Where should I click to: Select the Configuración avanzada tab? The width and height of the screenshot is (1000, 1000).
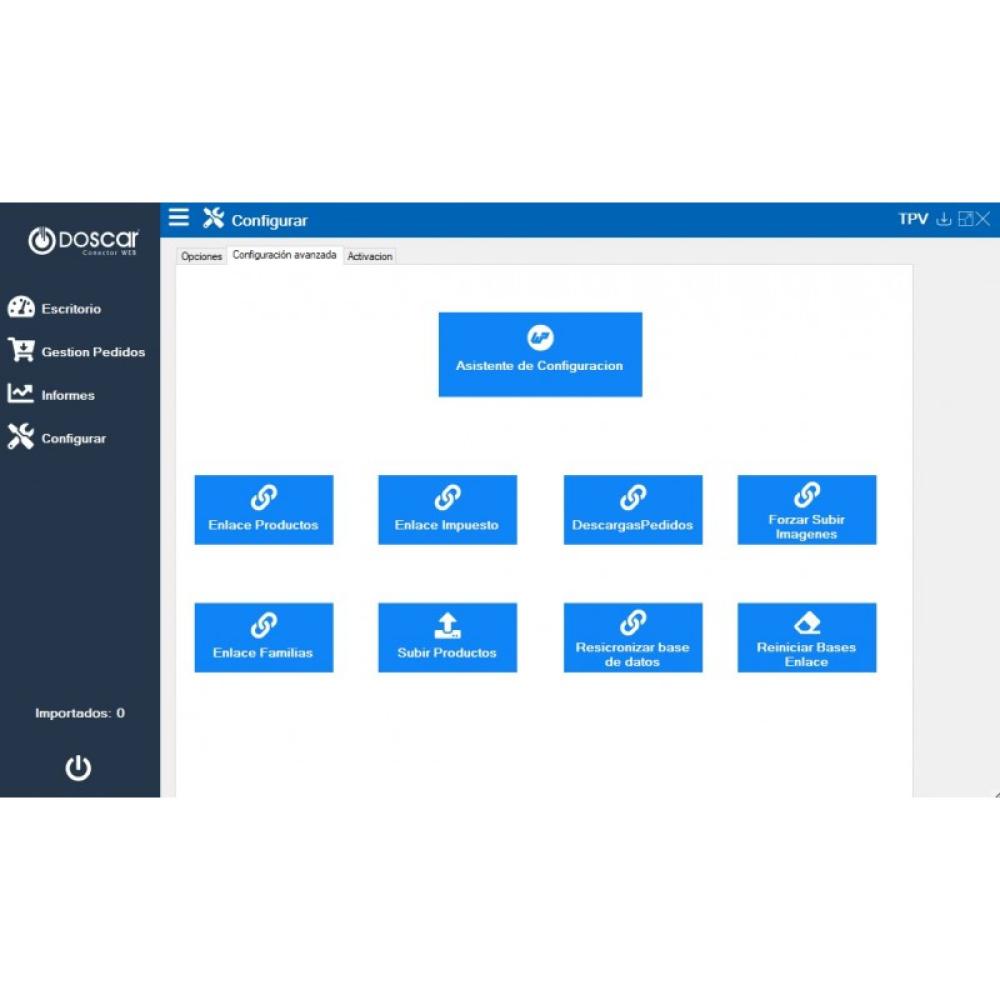pos(285,255)
